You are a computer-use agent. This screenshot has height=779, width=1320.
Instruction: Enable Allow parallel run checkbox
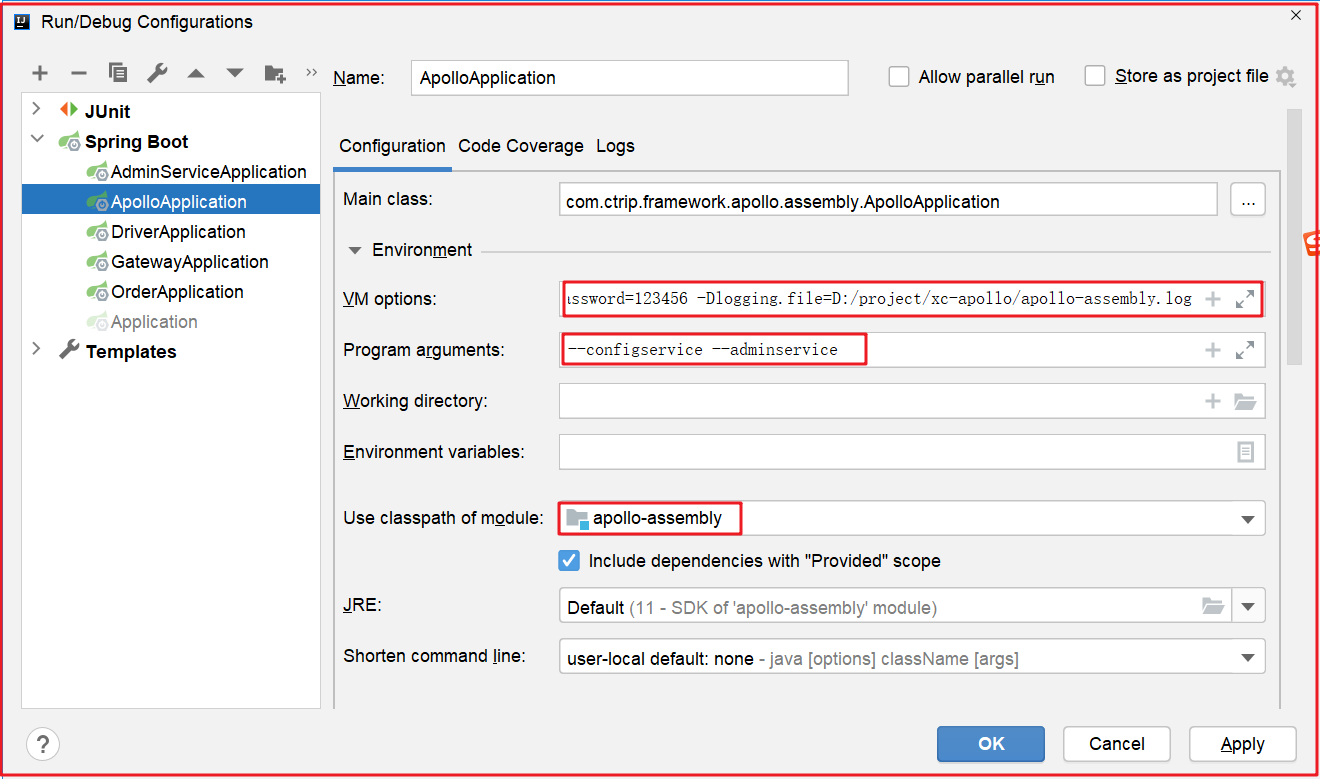(x=899, y=77)
